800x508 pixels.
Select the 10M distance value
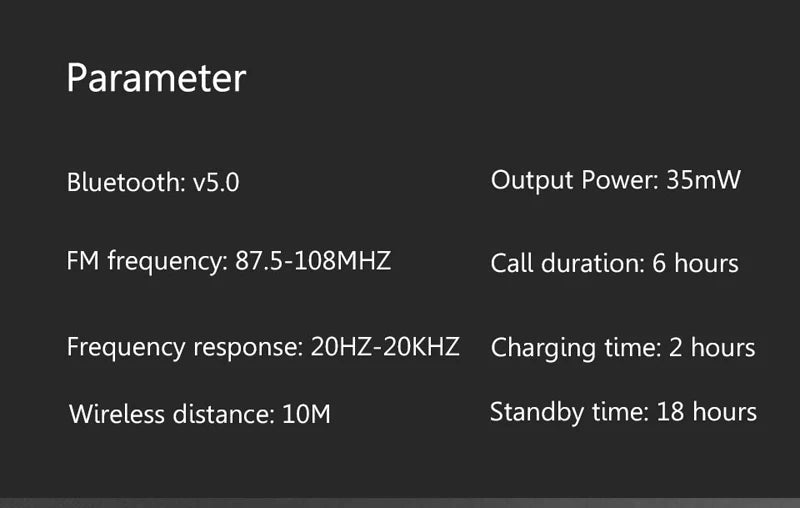tap(305, 413)
